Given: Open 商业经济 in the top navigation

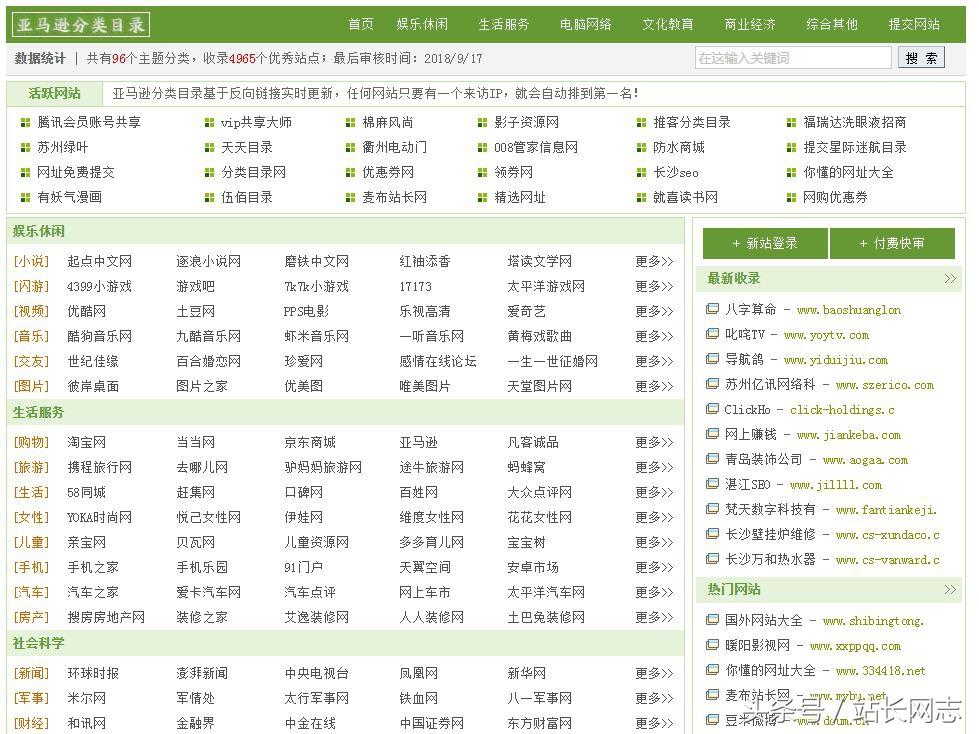Looking at the screenshot, I should click(750, 24).
